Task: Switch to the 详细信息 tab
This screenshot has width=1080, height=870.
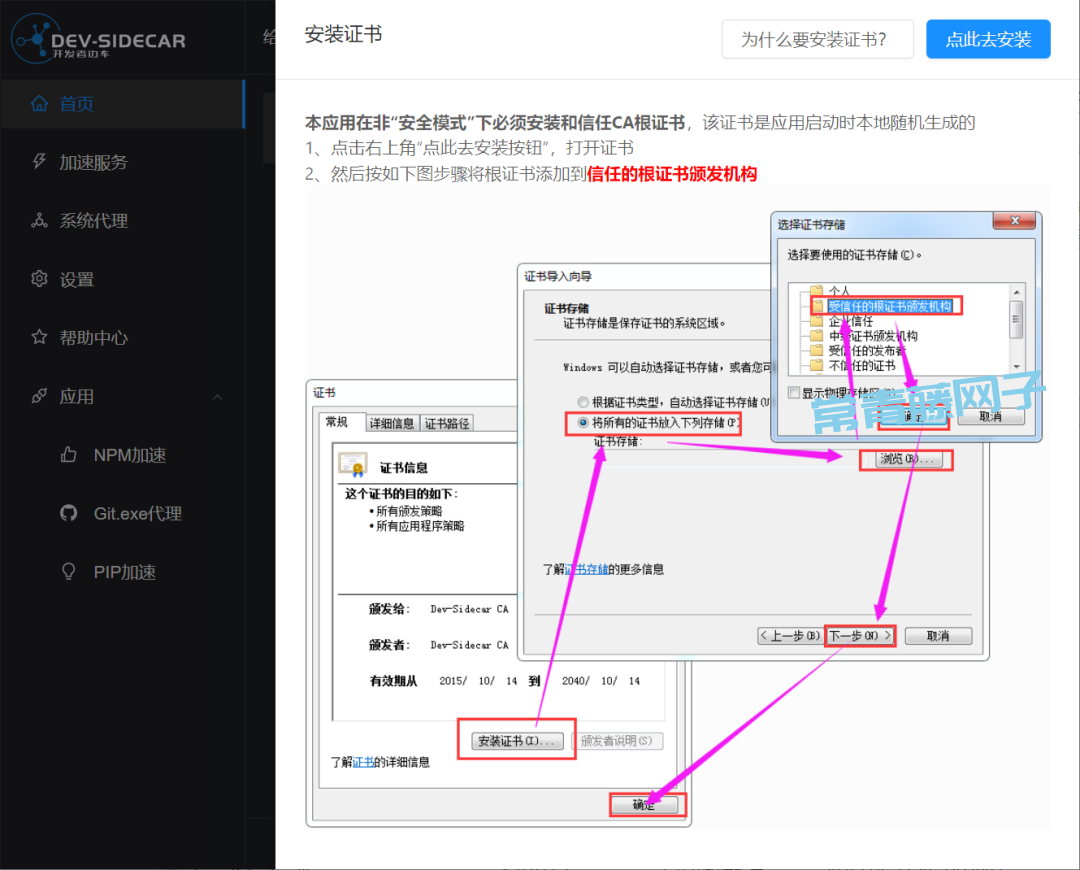Action: point(392,423)
